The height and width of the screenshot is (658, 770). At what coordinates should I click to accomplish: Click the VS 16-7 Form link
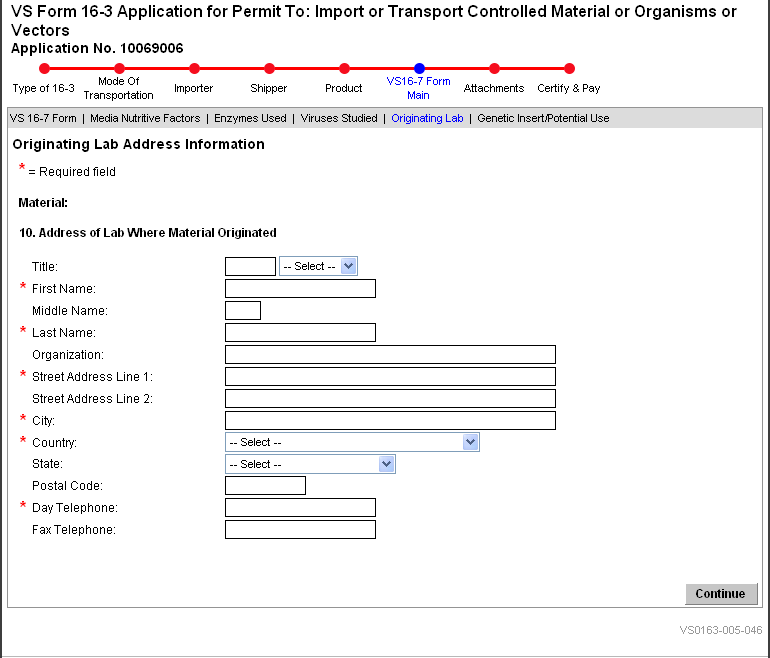43,118
